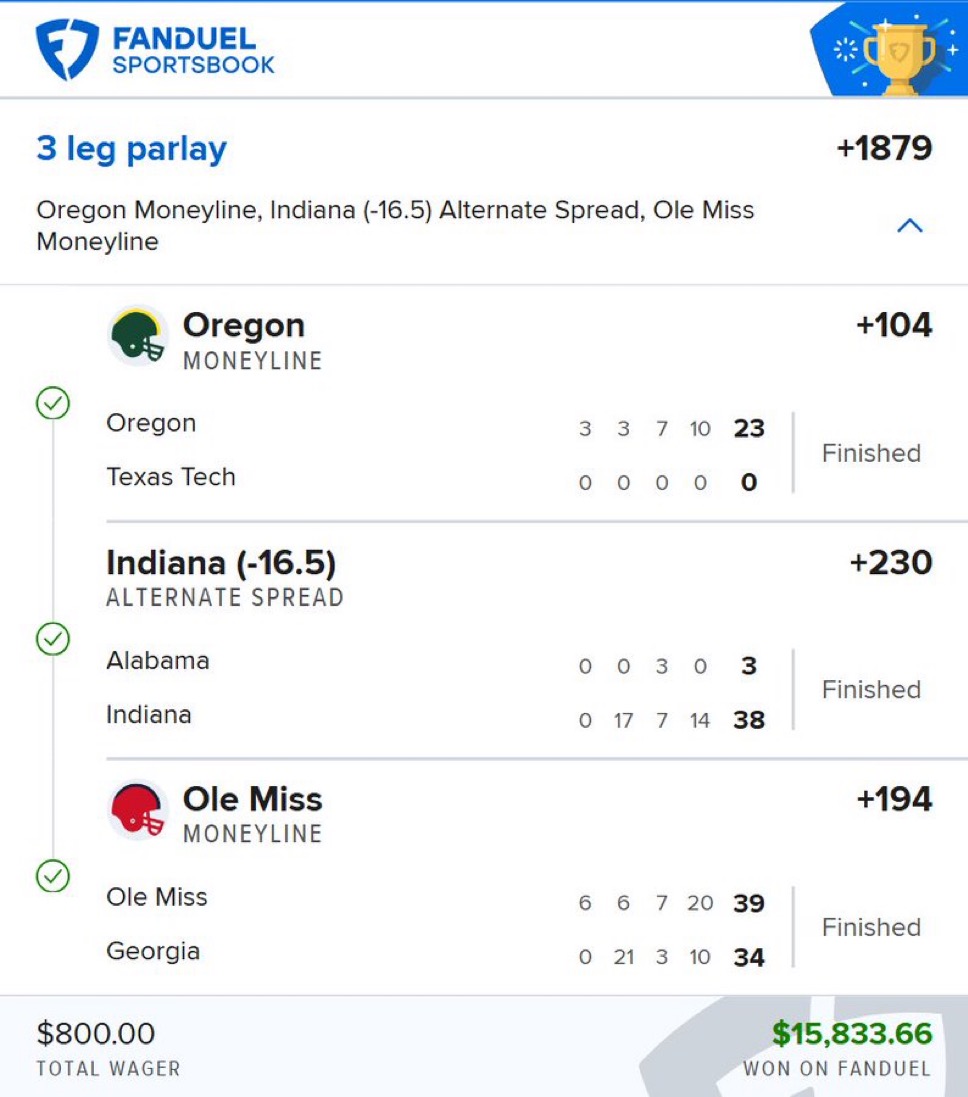Click the FanDuel Sportsbook wordmark
Screen dimensions: 968x1097
pos(193,51)
